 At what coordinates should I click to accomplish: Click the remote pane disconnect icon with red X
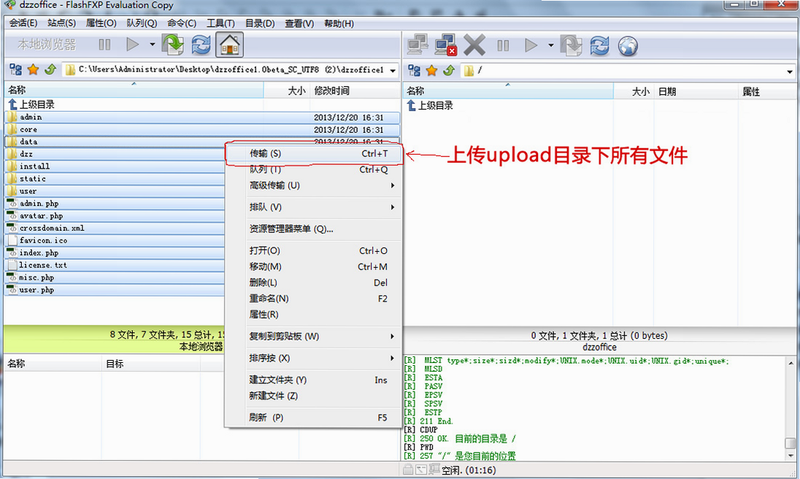click(446, 45)
